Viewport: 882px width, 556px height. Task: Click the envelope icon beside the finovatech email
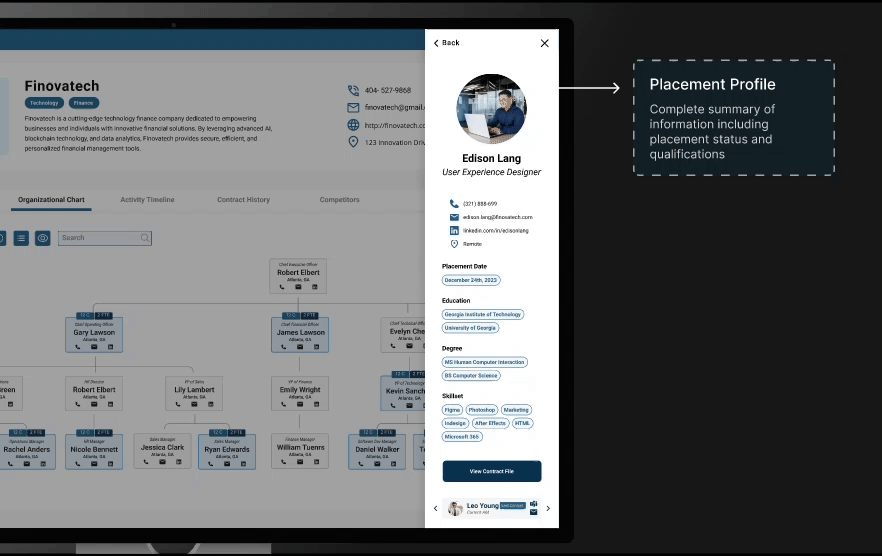click(353, 107)
